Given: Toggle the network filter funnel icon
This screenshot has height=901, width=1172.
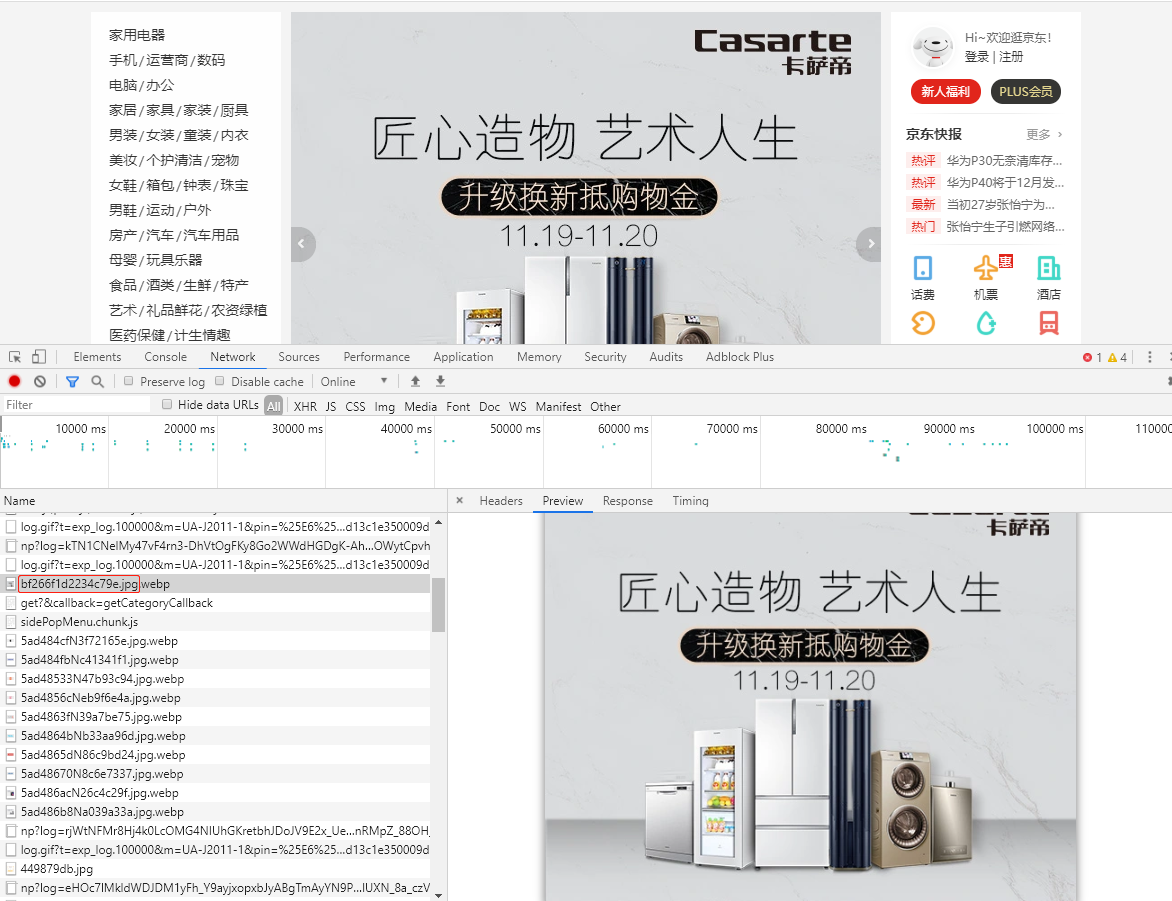Looking at the screenshot, I should click(x=72, y=381).
